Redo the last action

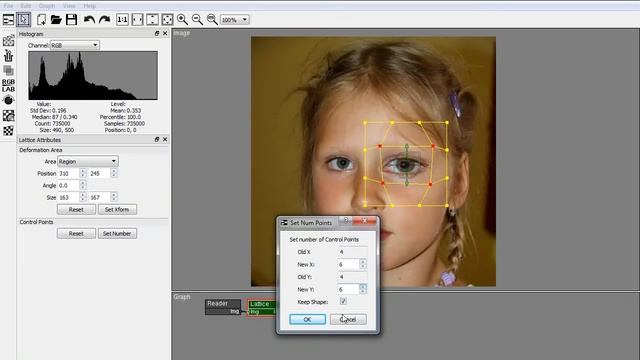[104, 20]
